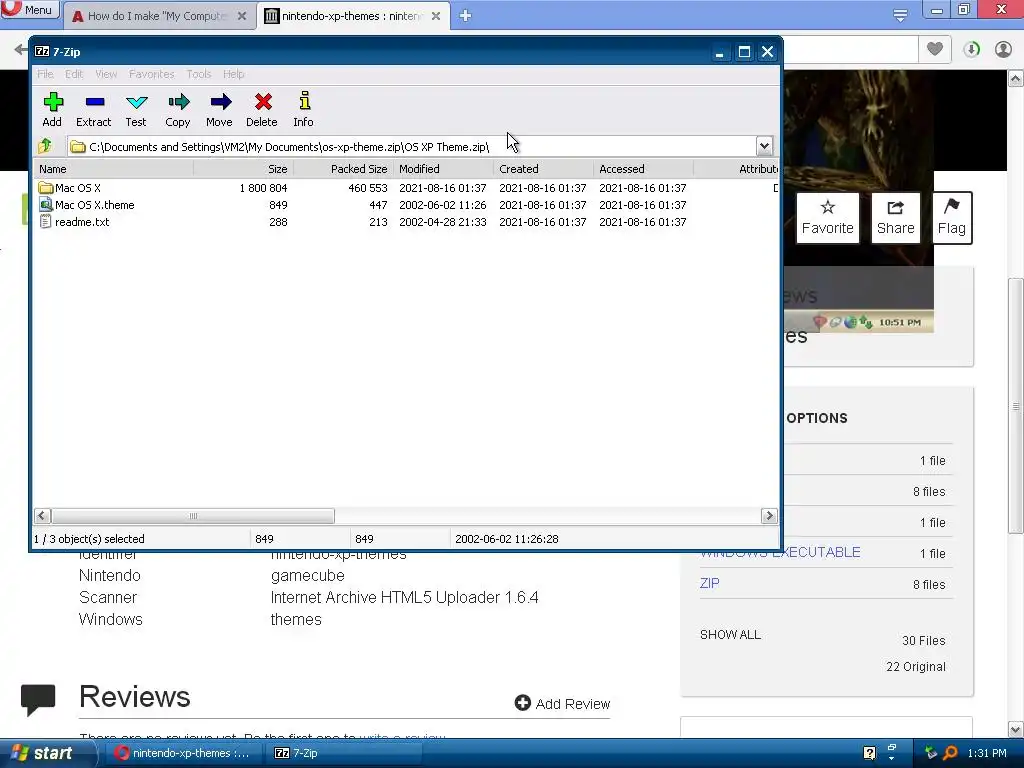Image resolution: width=1024 pixels, height=768 pixels.
Task: Close the nintendo-xp-themes tab
Action: point(436,16)
